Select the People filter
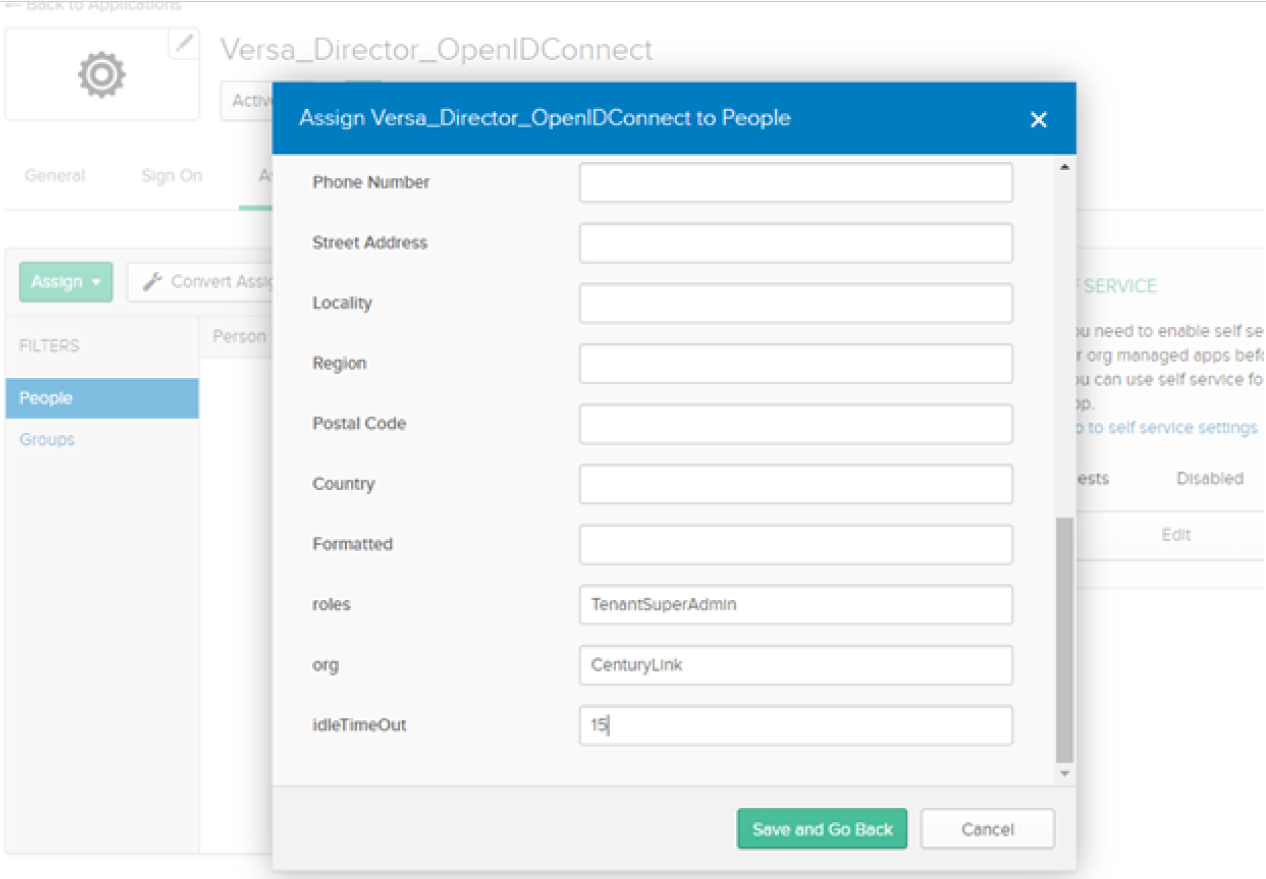 pos(45,397)
